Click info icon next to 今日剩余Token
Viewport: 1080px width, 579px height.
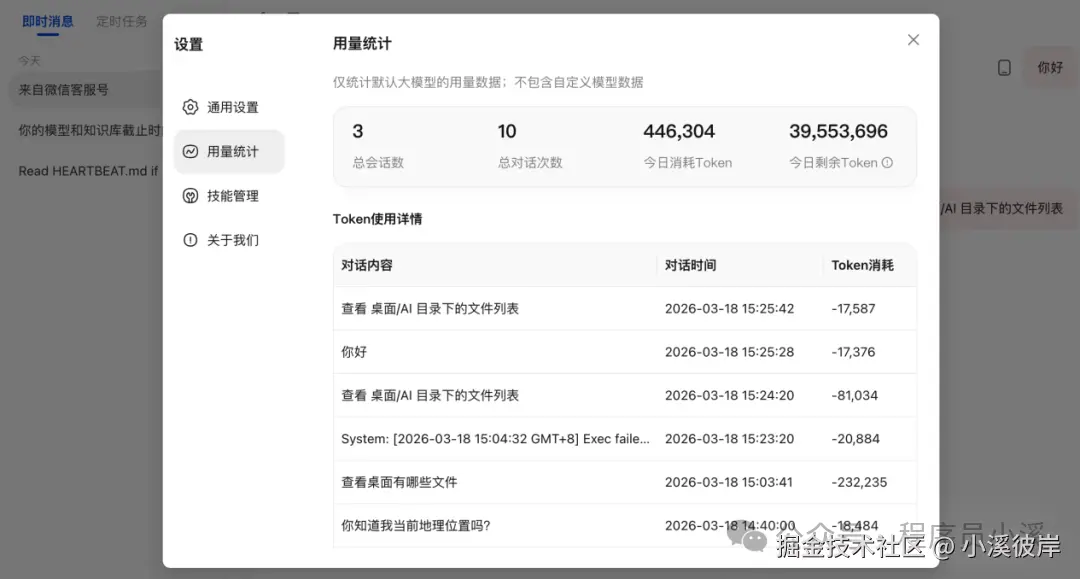coord(887,162)
